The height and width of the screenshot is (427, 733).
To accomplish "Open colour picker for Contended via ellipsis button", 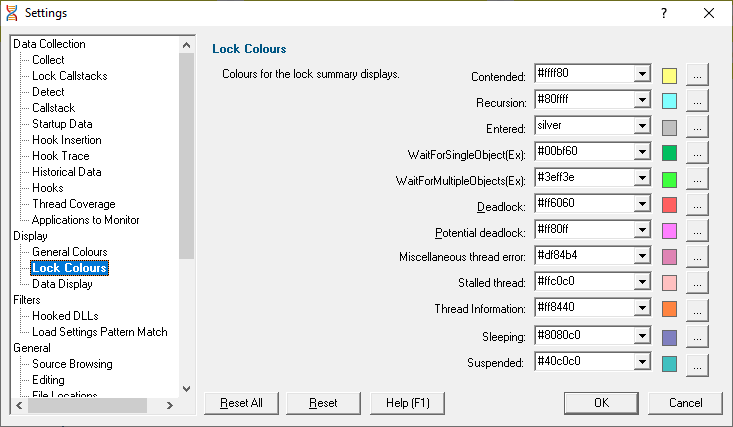I will pyautogui.click(x=697, y=75).
